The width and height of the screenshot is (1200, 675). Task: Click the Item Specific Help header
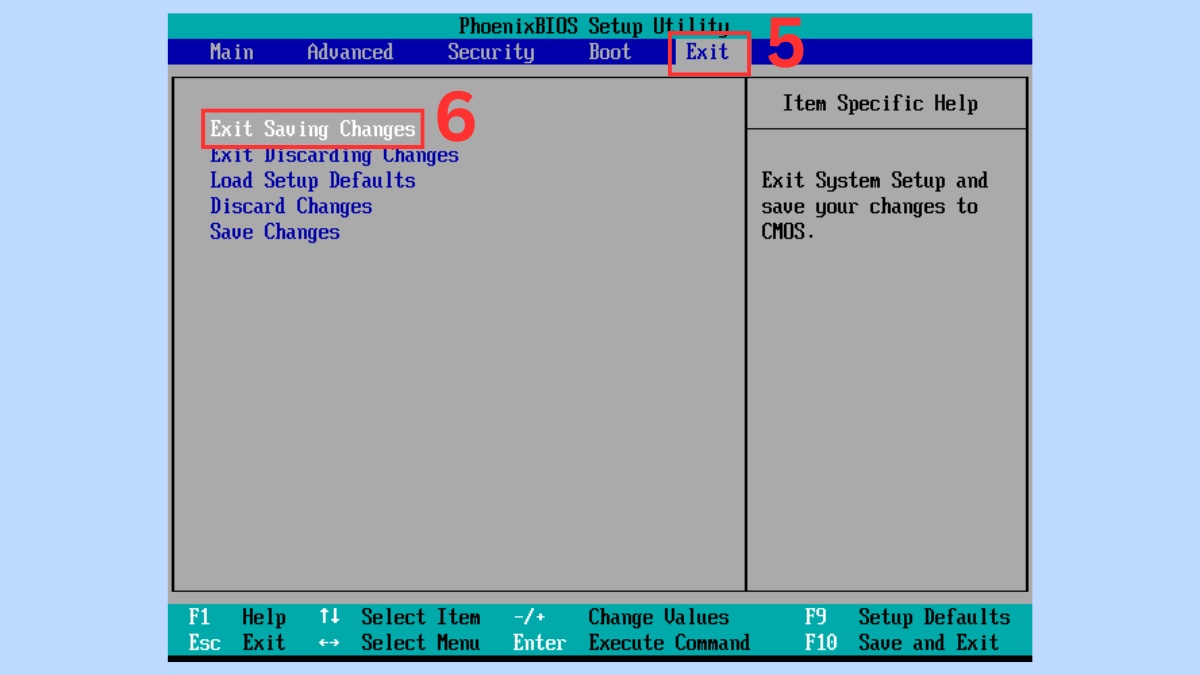pos(880,103)
